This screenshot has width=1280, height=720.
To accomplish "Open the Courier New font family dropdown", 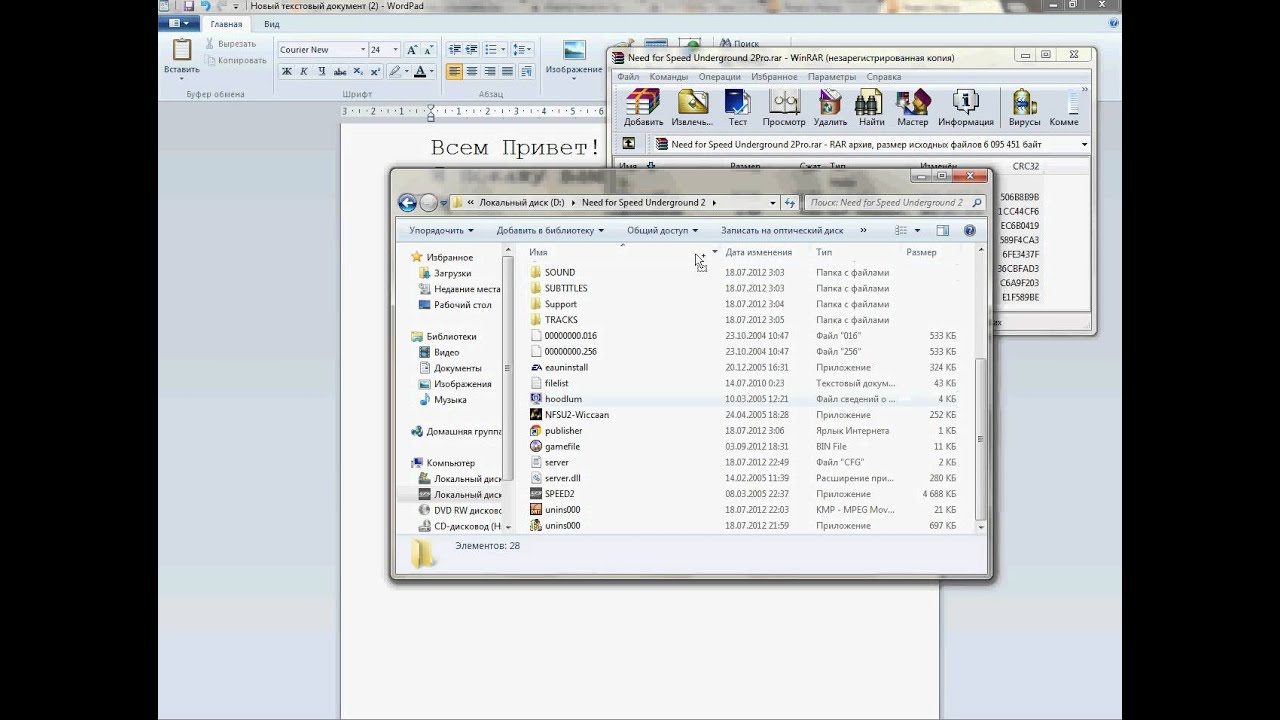I will point(363,49).
